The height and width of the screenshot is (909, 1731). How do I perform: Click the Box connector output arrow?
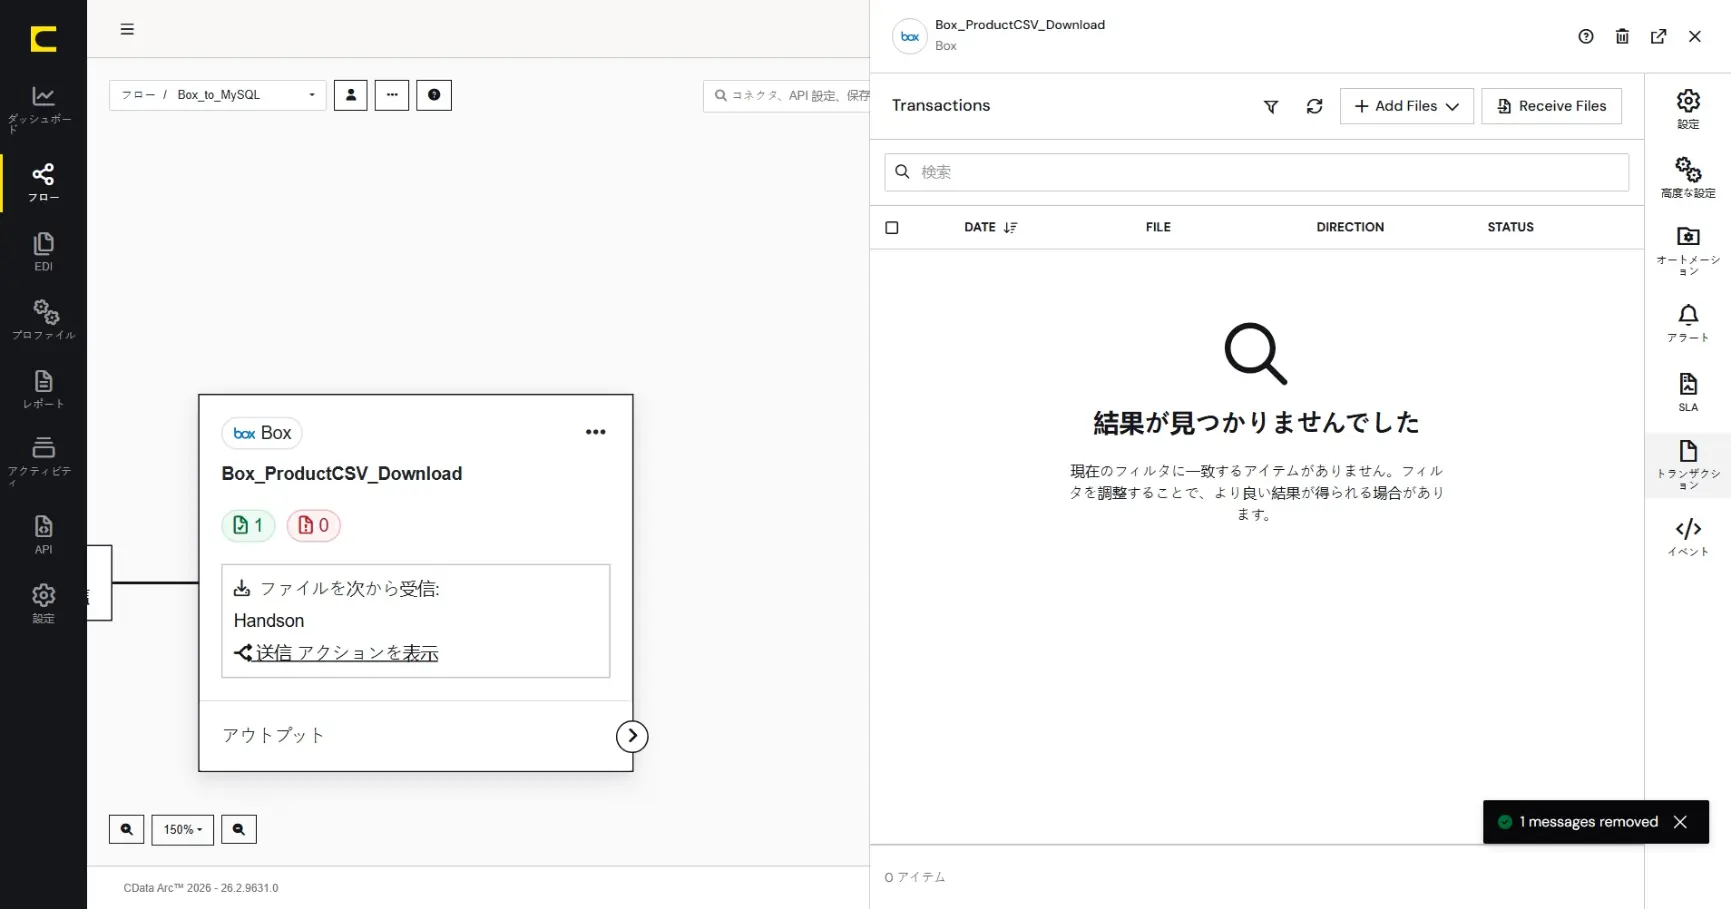pos(632,736)
